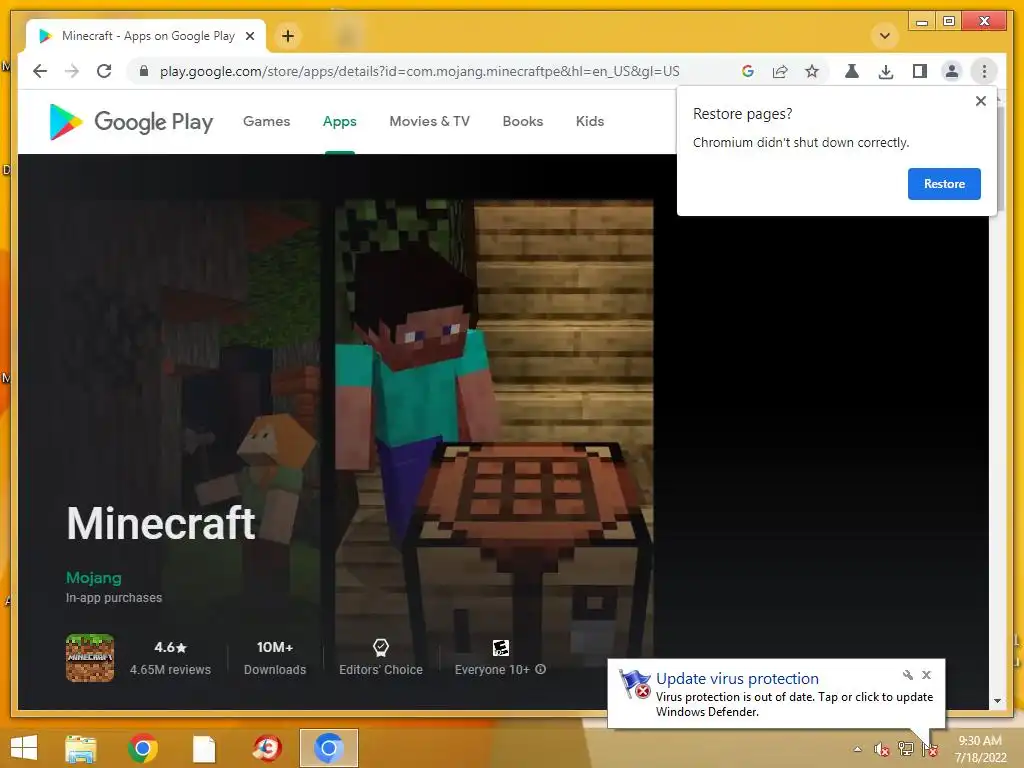Screen dimensions: 1024x768
Task: Click the Editors' Choice badge icon
Action: [381, 647]
